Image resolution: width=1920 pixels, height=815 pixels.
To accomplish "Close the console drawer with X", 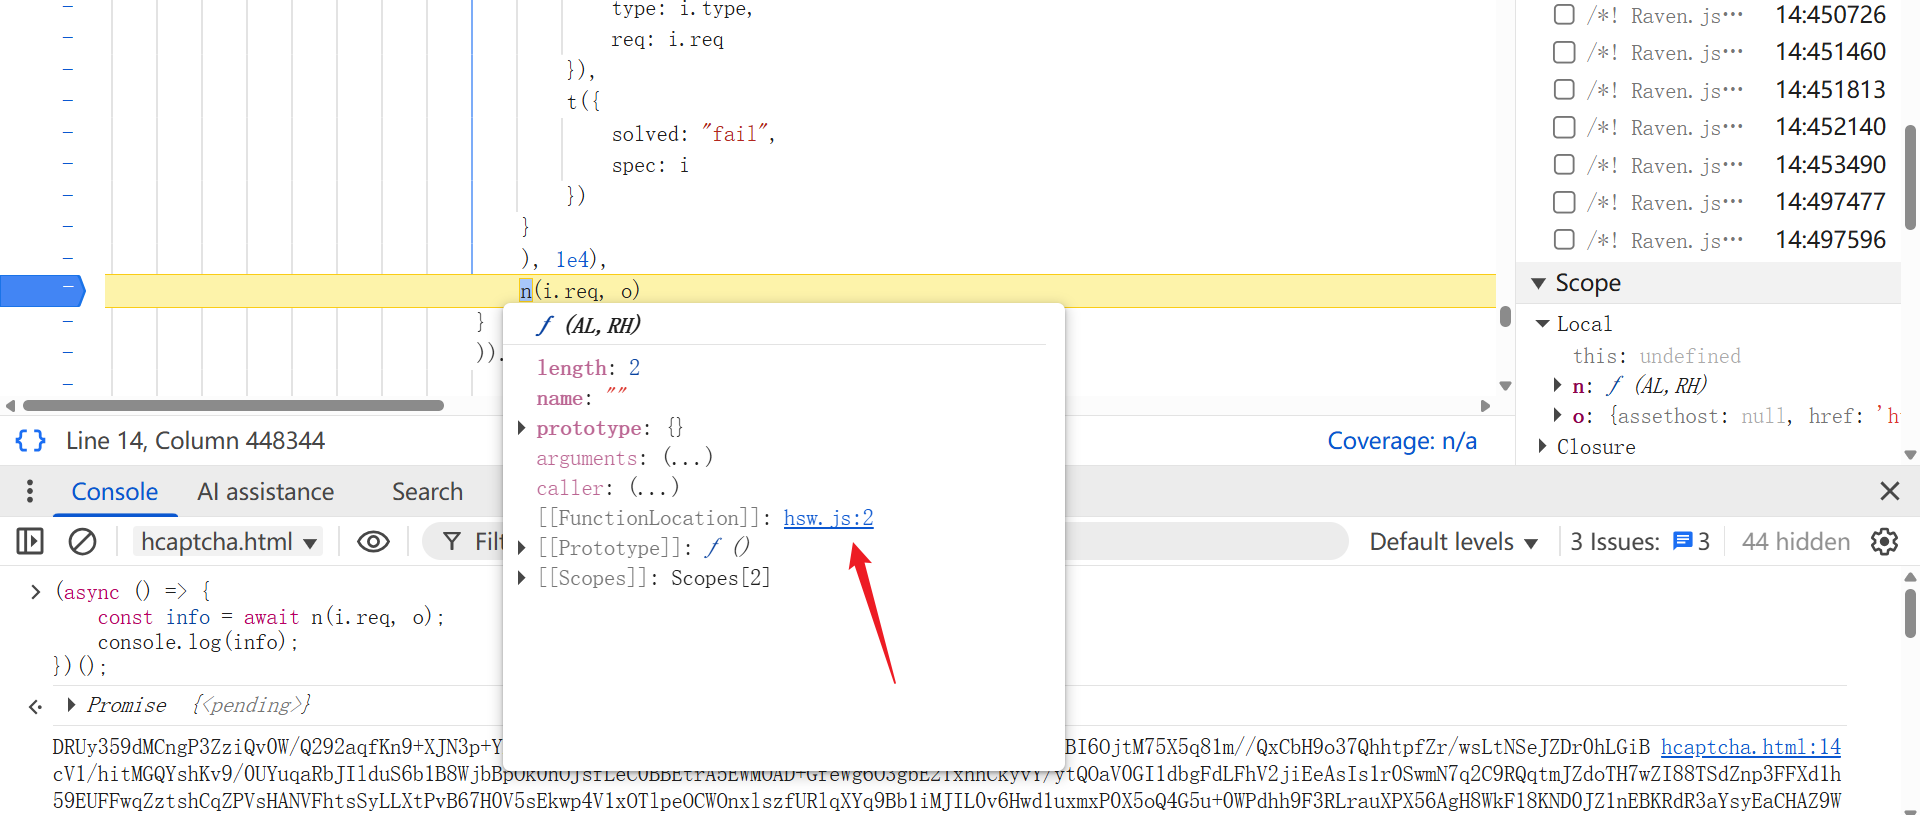I will click(1889, 491).
